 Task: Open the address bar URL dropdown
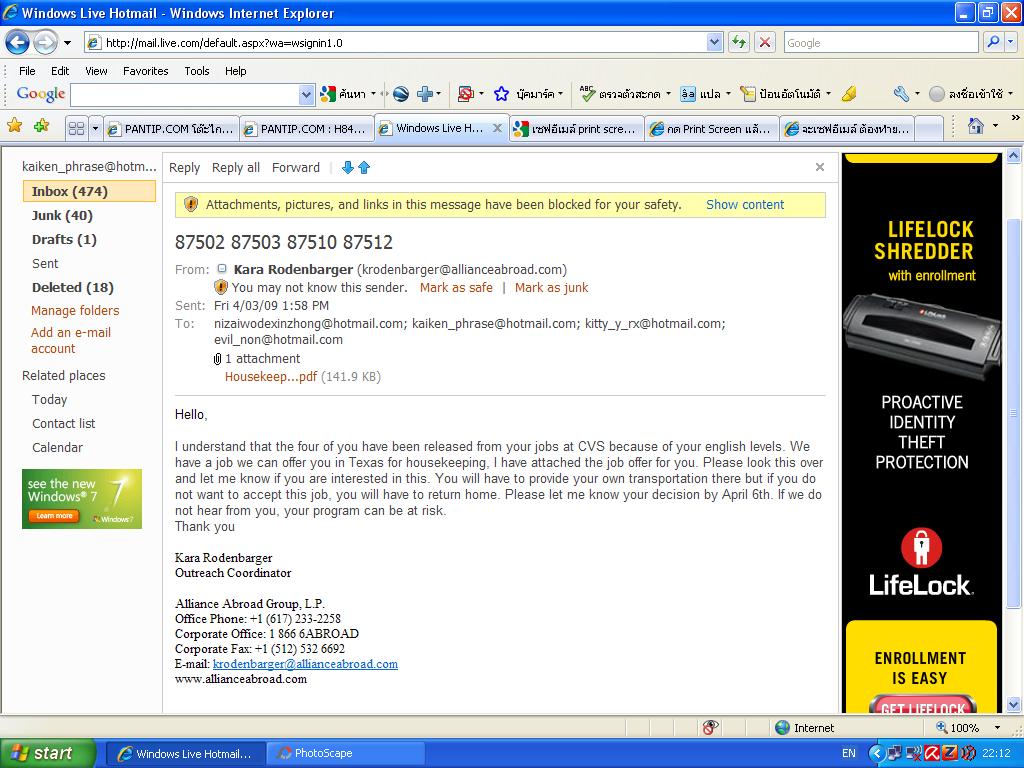pos(714,43)
